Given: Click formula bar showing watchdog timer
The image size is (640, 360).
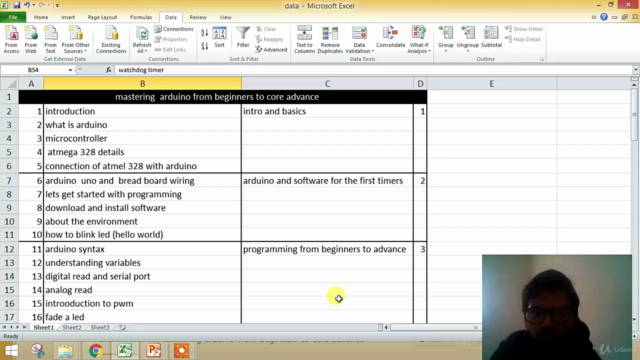Looking at the screenshot, I should click(x=373, y=70).
